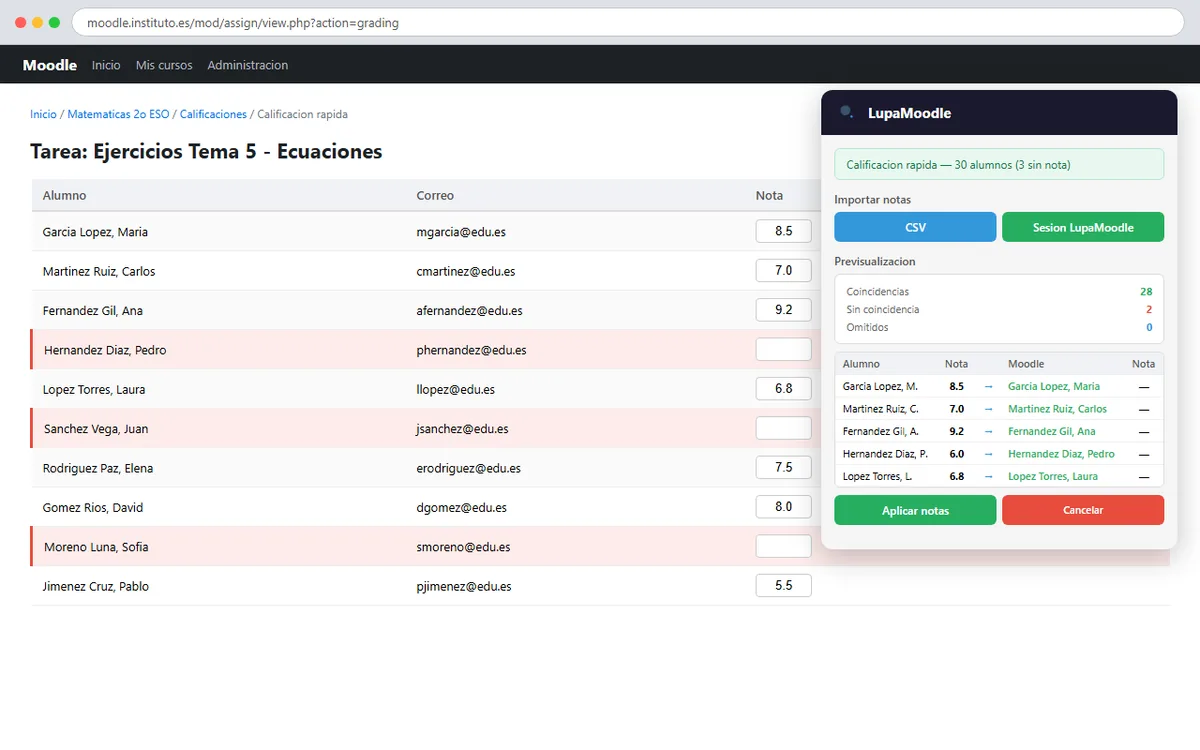Image resolution: width=1200 pixels, height=750 pixels.
Task: Select email cmartinez@edu.es
Action: tap(466, 271)
